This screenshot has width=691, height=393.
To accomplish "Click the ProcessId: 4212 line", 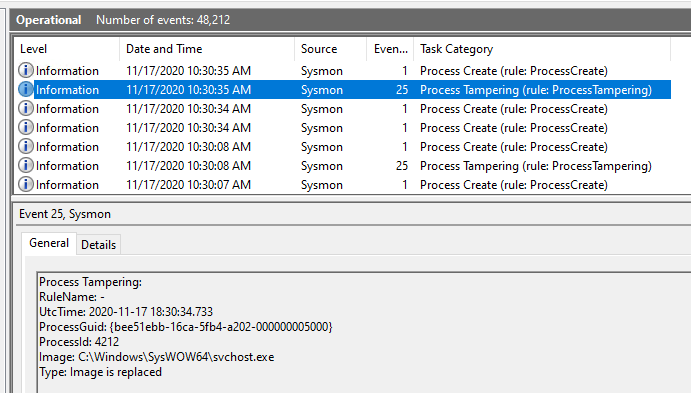I will point(79,342).
